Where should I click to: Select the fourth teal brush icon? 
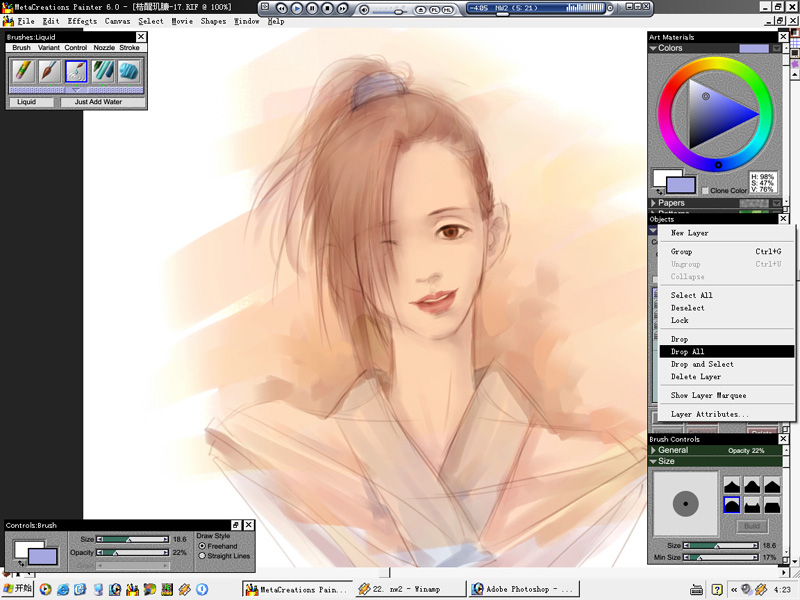[x=103, y=71]
